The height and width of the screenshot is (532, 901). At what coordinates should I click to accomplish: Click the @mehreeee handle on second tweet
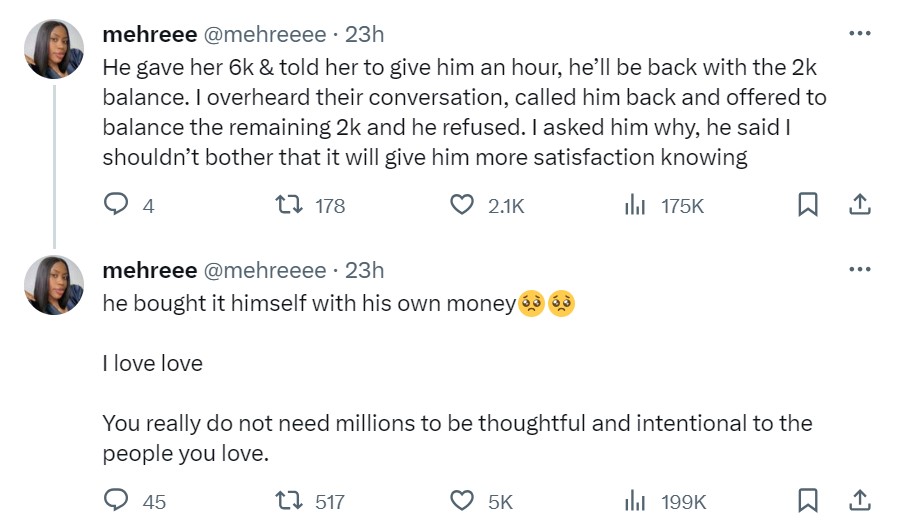click(265, 271)
